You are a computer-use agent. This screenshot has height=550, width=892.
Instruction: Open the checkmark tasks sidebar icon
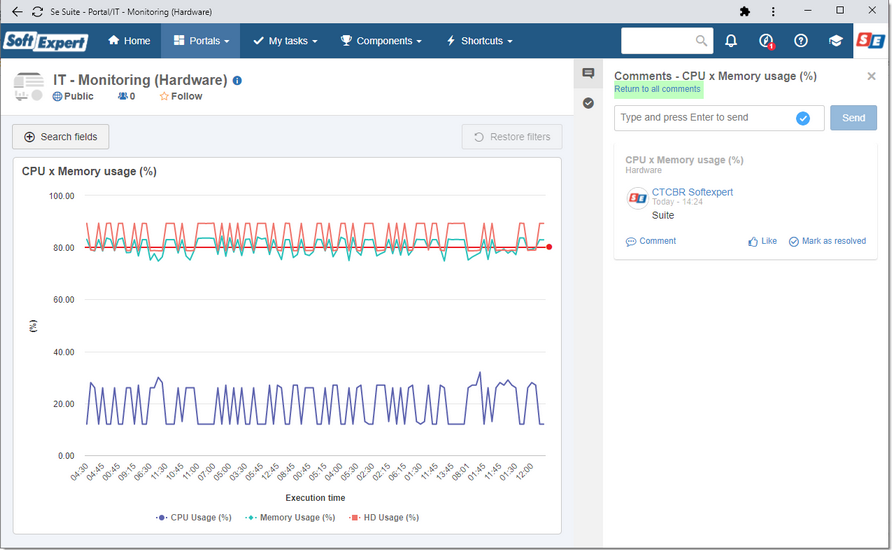click(x=588, y=103)
